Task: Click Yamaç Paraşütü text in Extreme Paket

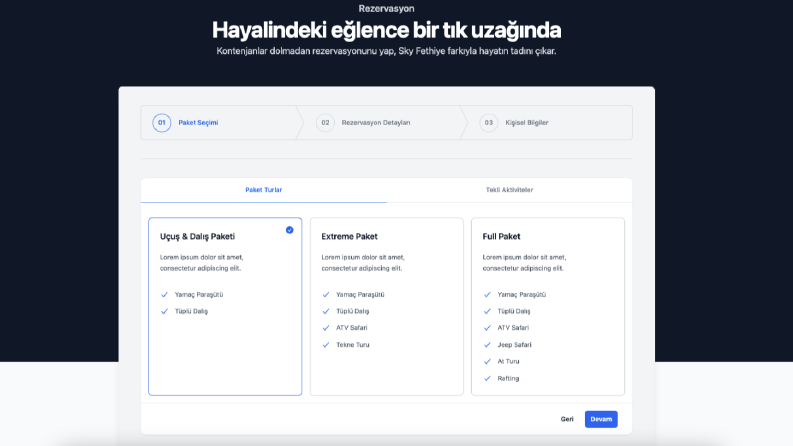Action: coord(360,294)
